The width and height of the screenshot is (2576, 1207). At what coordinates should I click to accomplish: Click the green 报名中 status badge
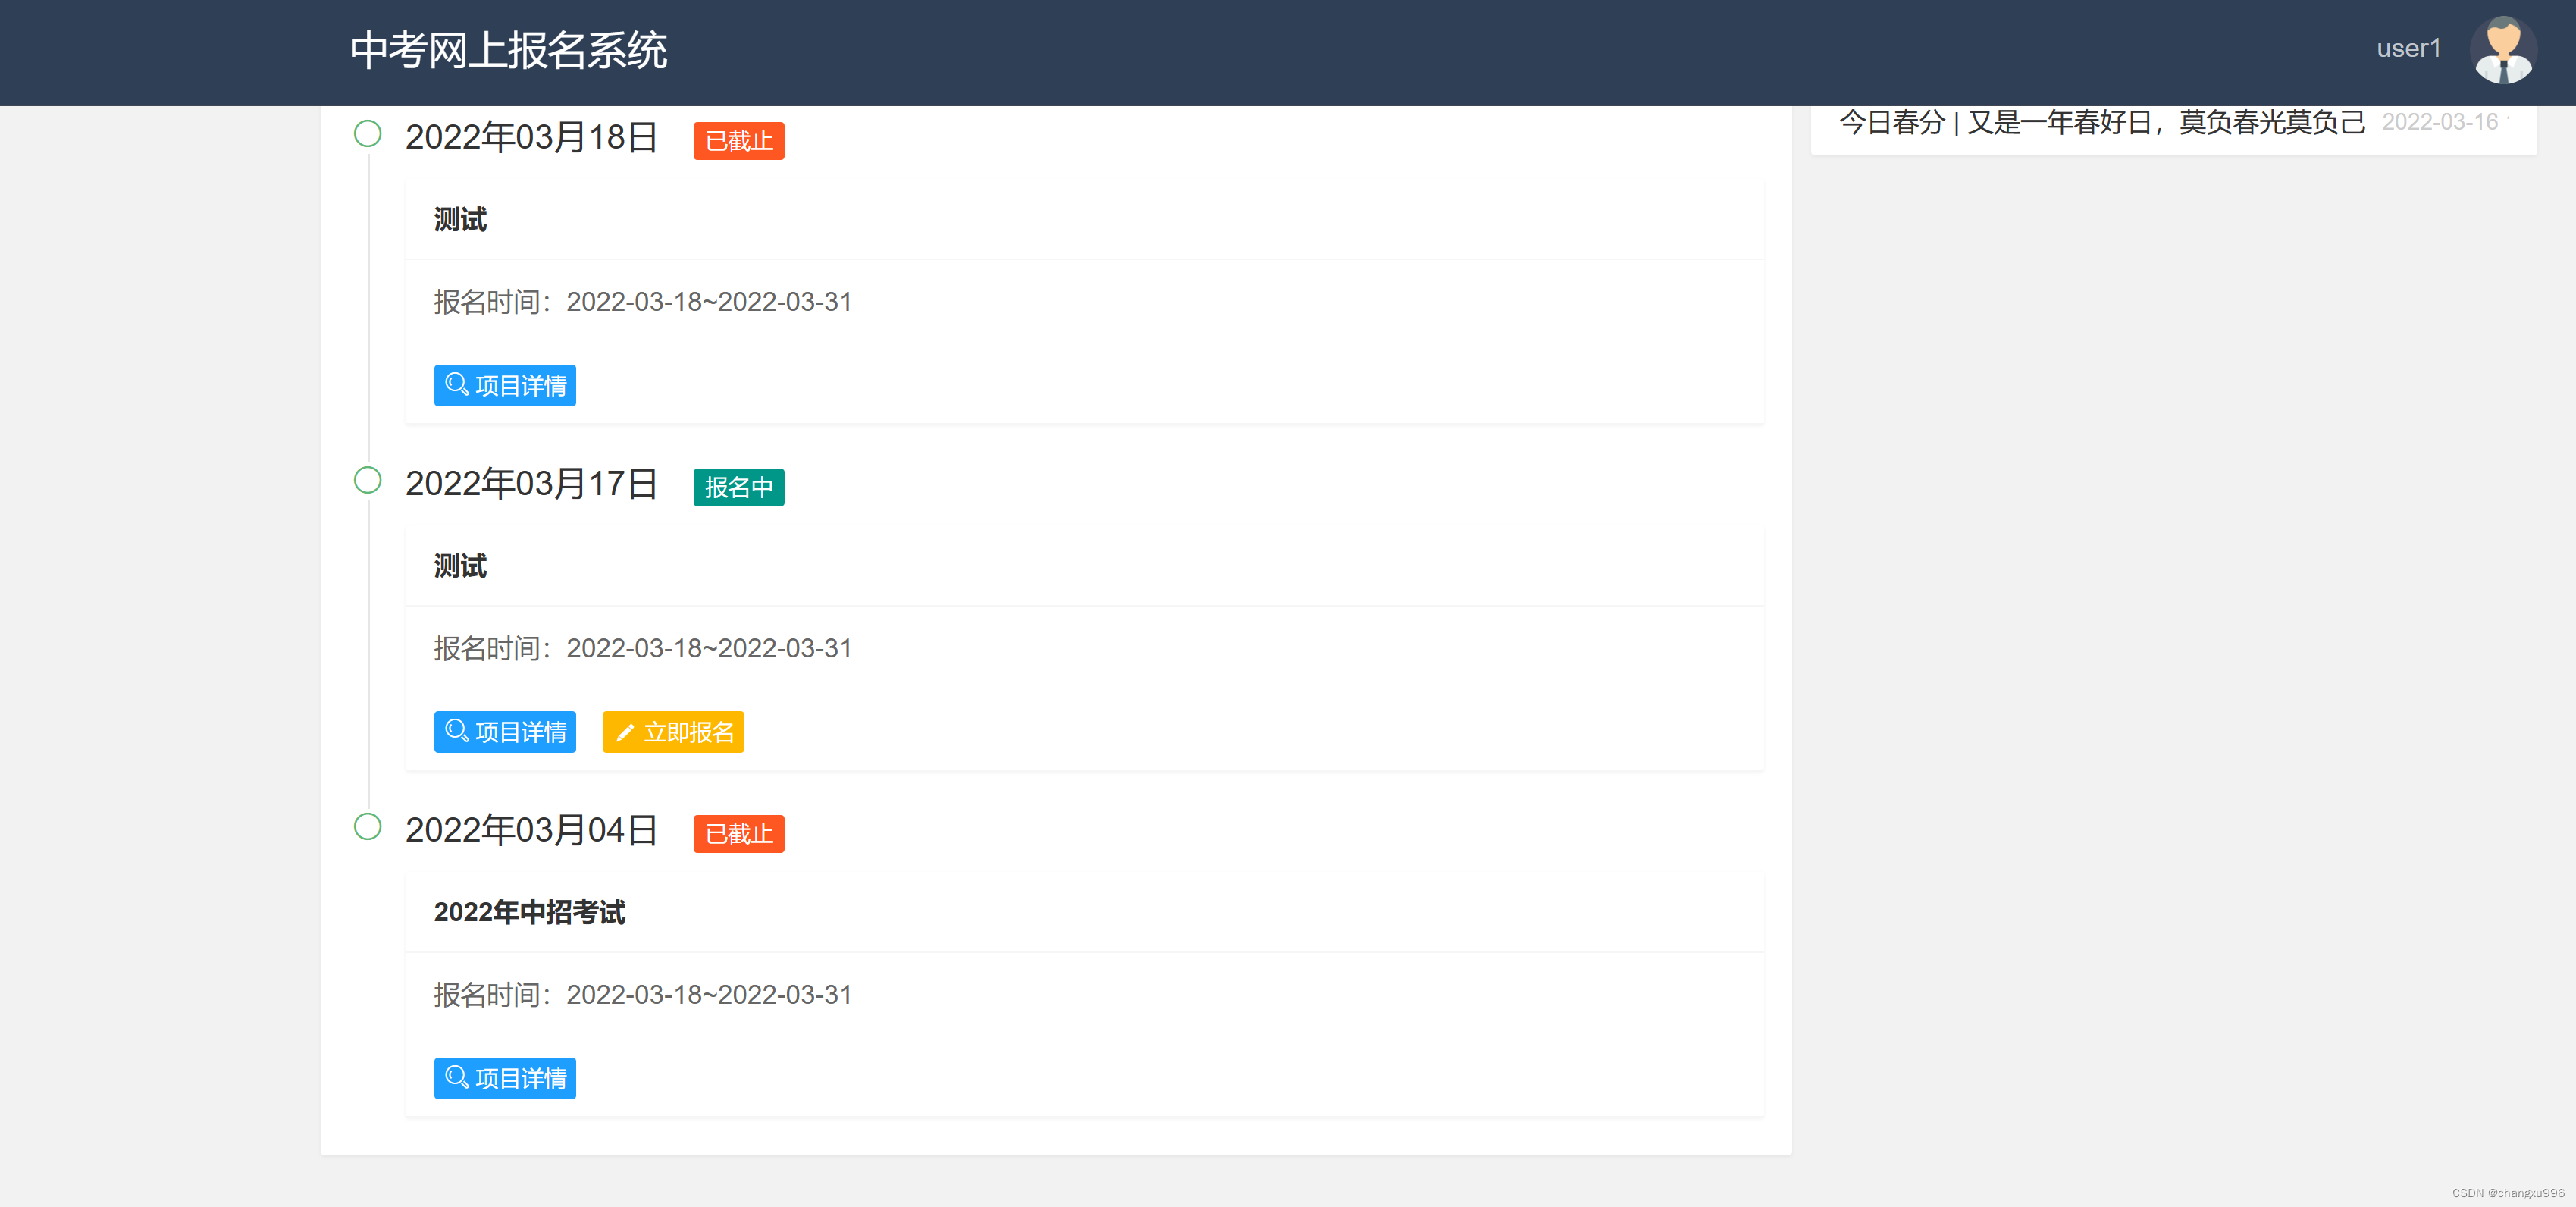[738, 487]
